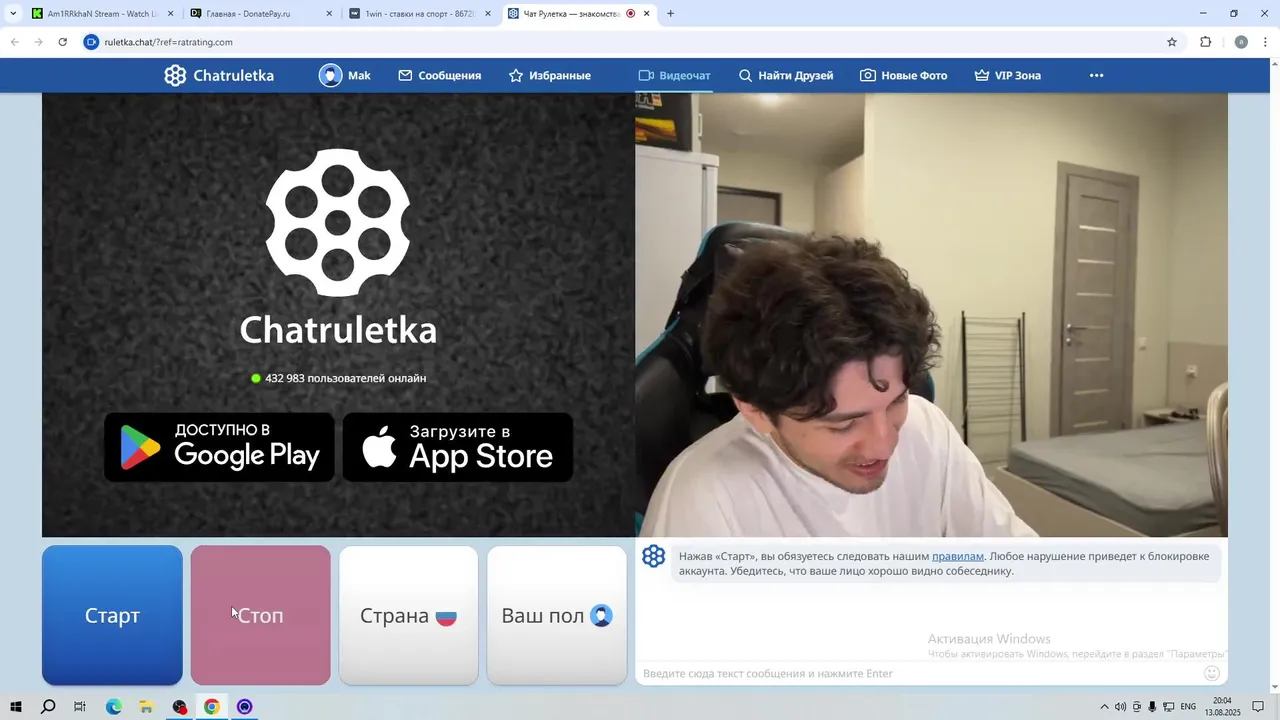The height and width of the screenshot is (720, 1280).
Task: Click the Chatruletka revolver logo in header
Action: click(176, 76)
